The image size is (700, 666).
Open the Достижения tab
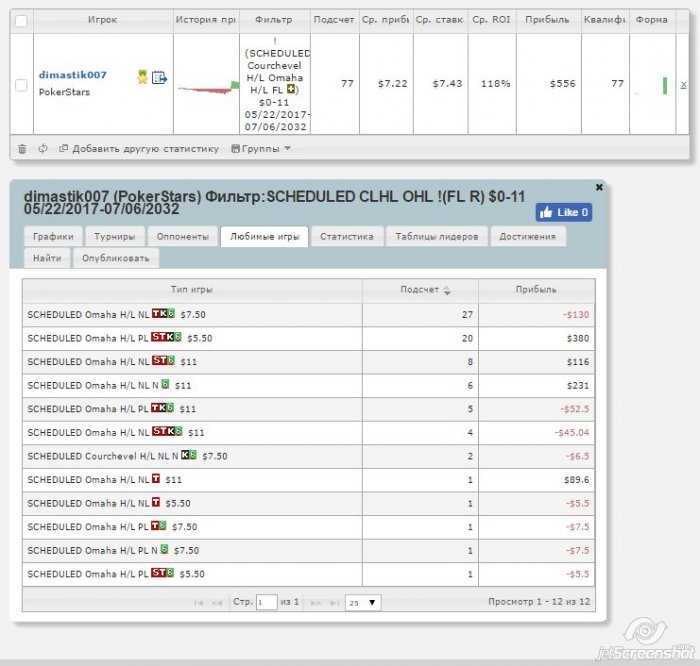point(528,237)
